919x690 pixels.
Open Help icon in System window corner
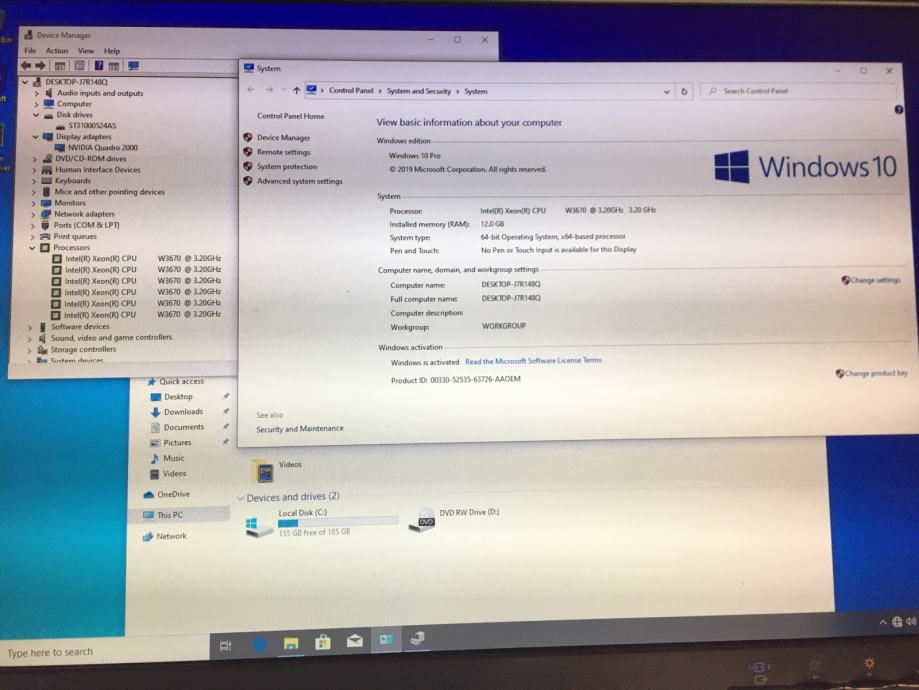coord(898,110)
